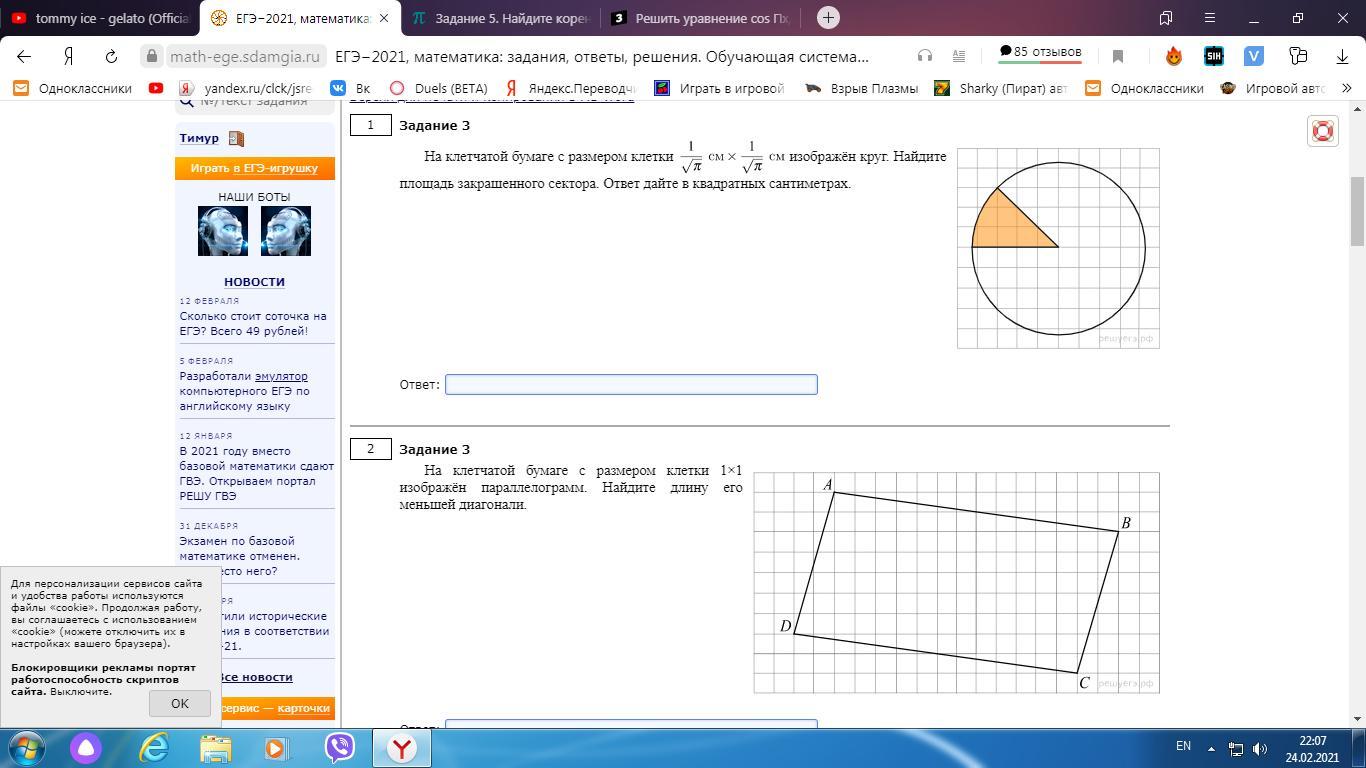Switch to the tommy ice - gelato tab
Image resolution: width=1366 pixels, height=768 pixels.
(x=100, y=18)
